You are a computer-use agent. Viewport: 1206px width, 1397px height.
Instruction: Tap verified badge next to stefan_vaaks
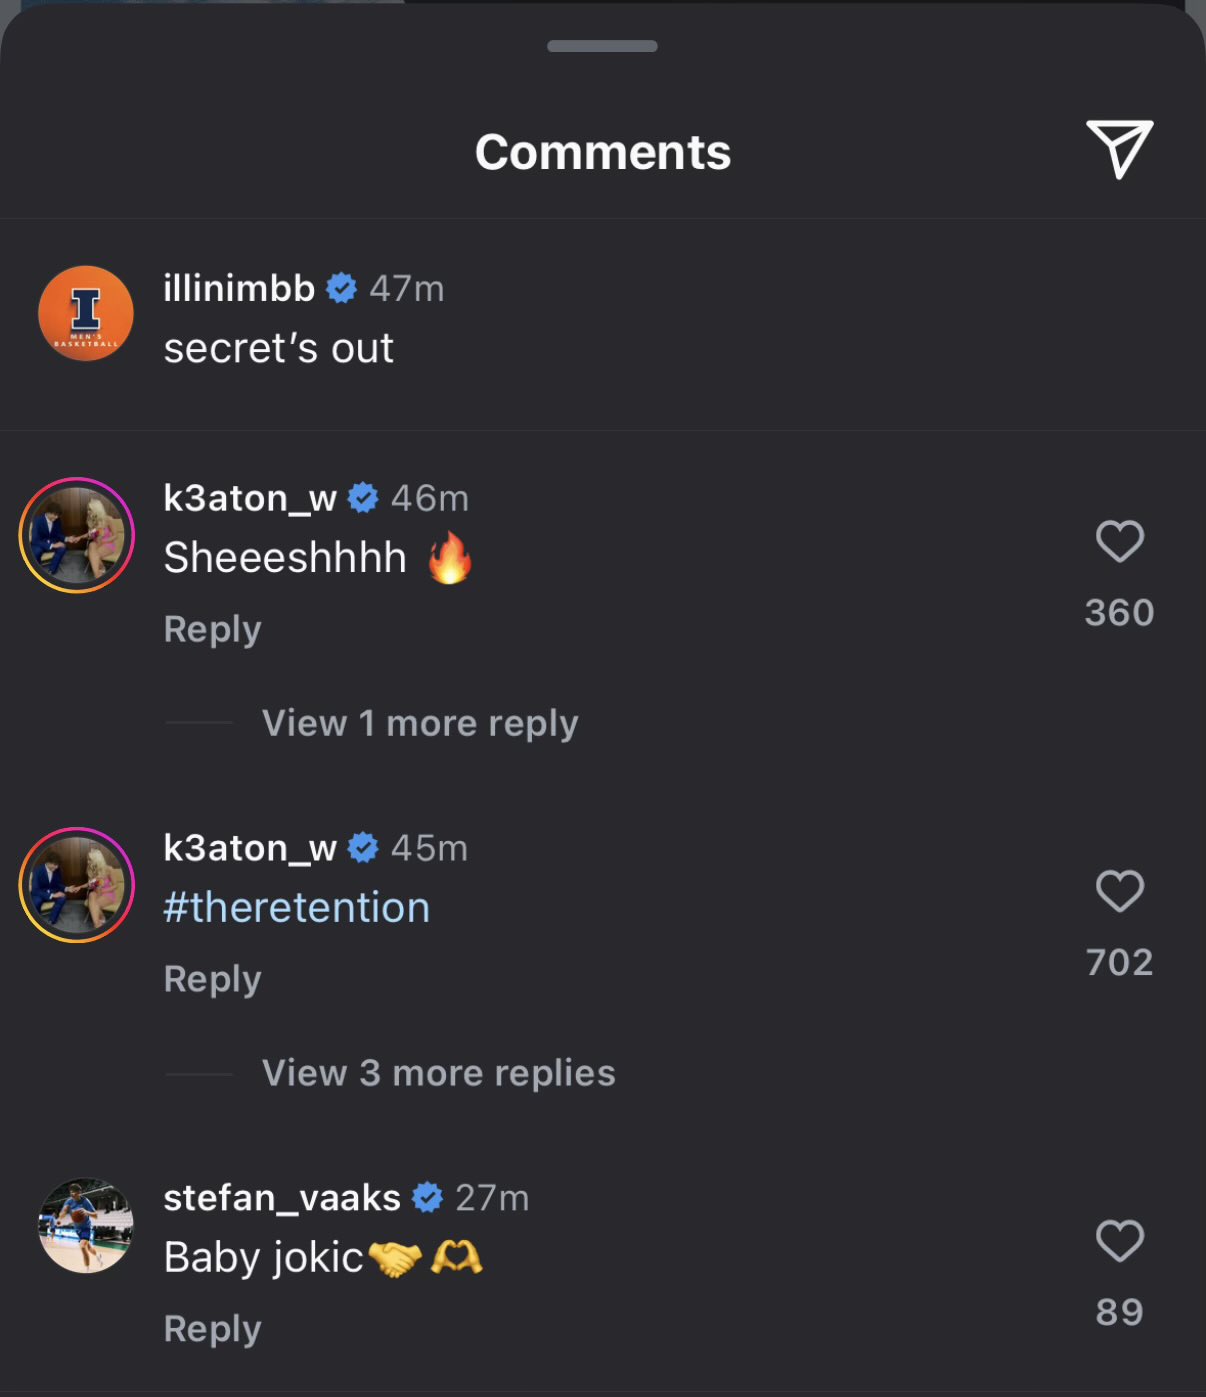click(428, 1197)
